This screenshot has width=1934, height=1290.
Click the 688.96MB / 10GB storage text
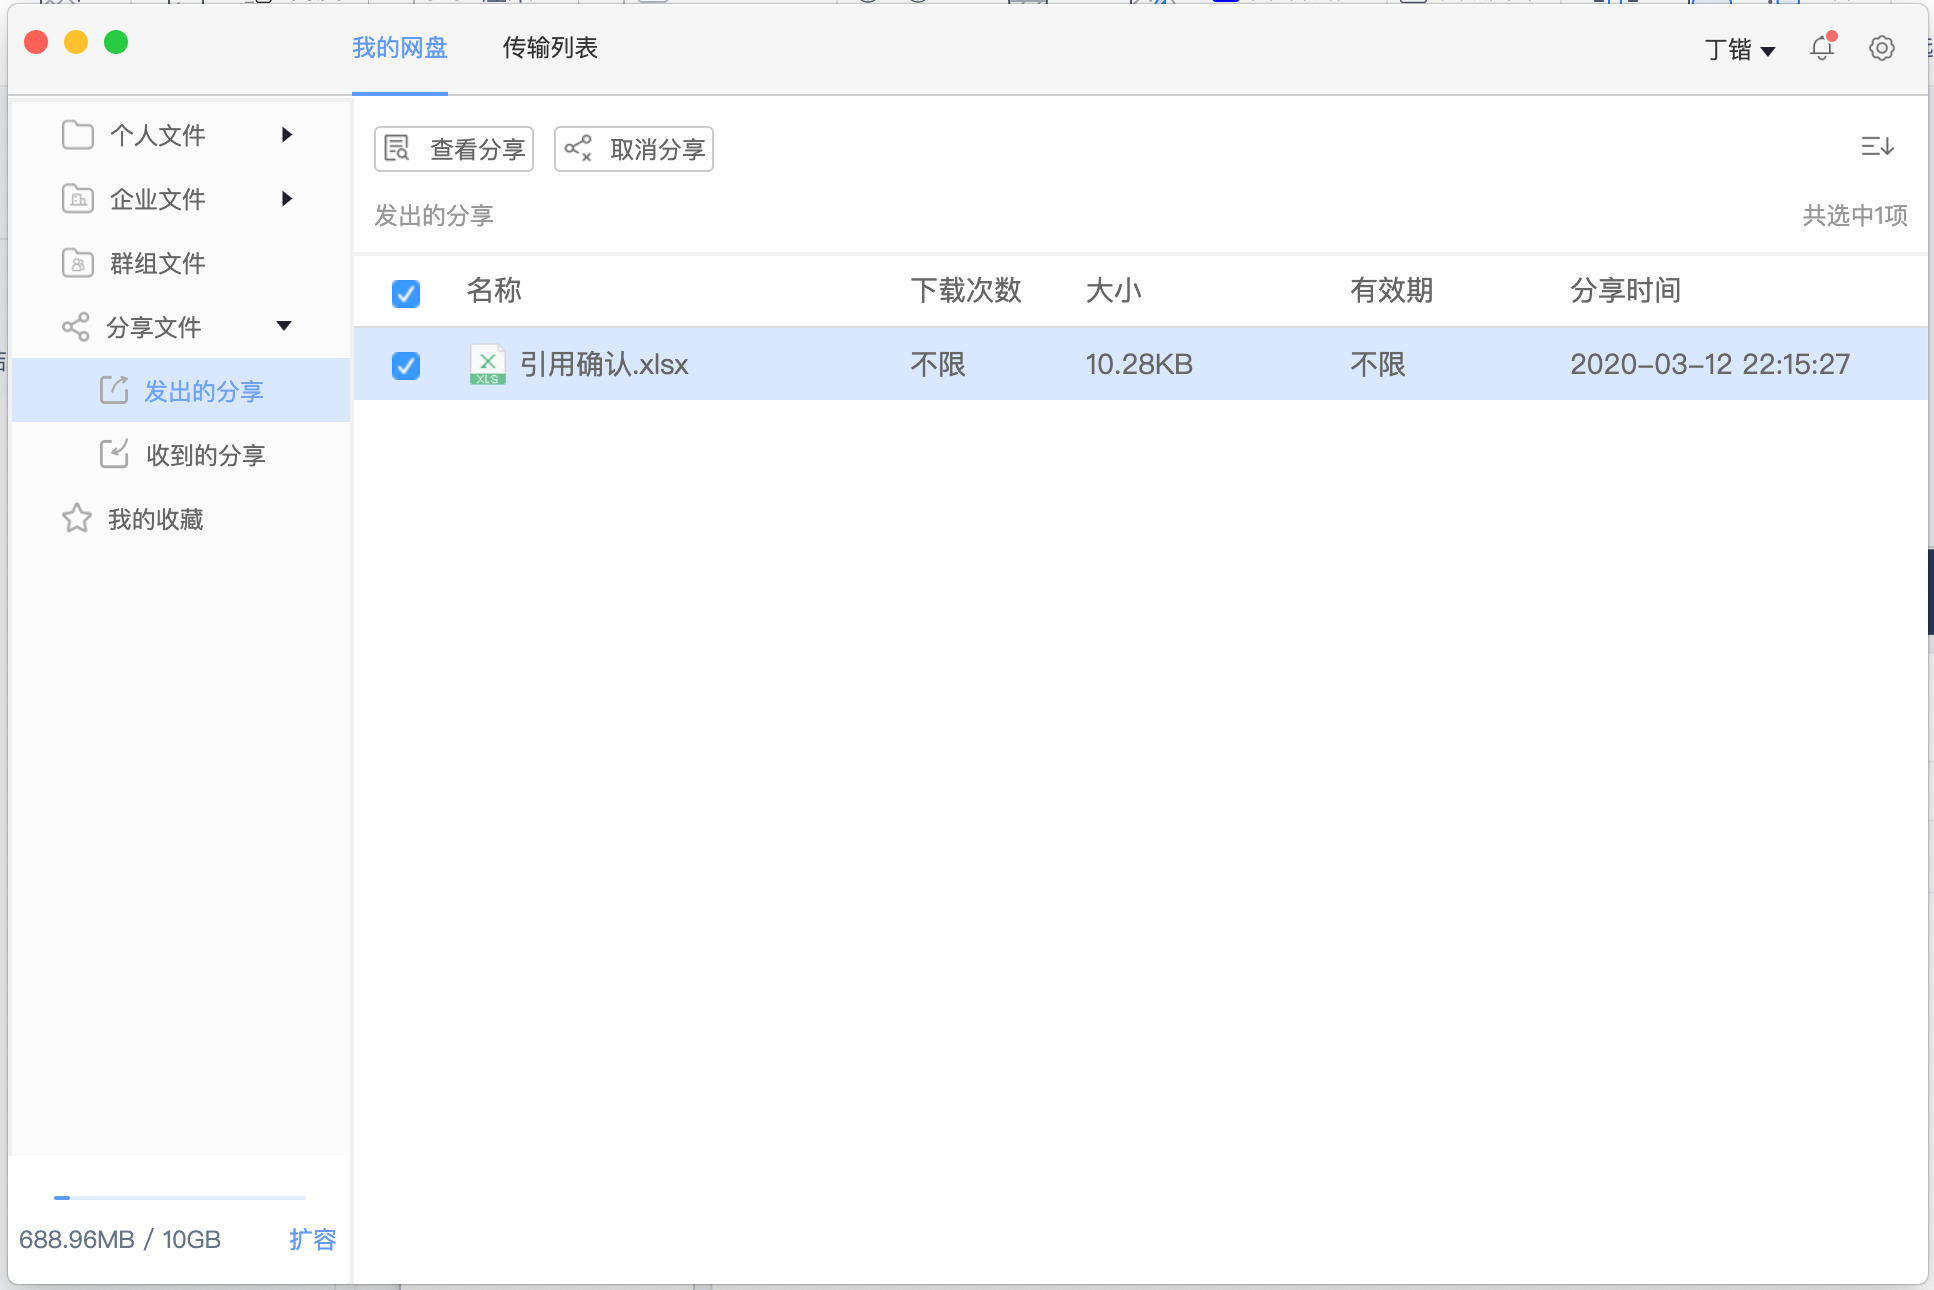[x=120, y=1239]
